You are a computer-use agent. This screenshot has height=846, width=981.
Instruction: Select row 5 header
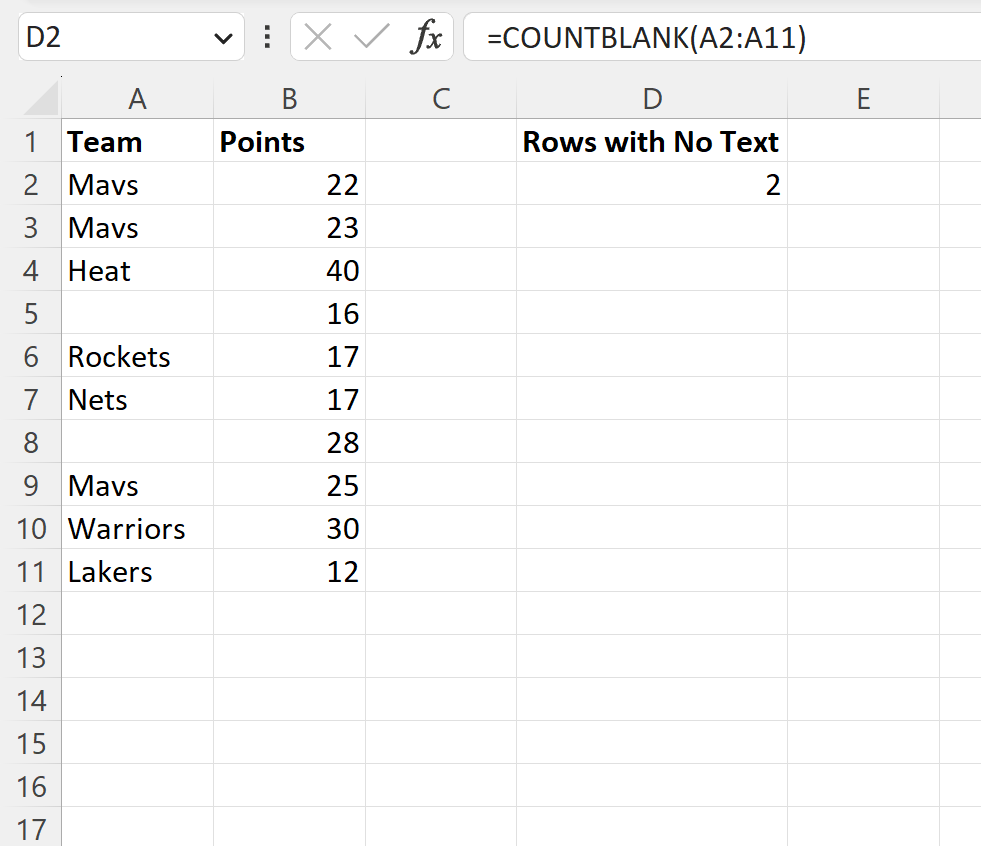pyautogui.click(x=31, y=314)
